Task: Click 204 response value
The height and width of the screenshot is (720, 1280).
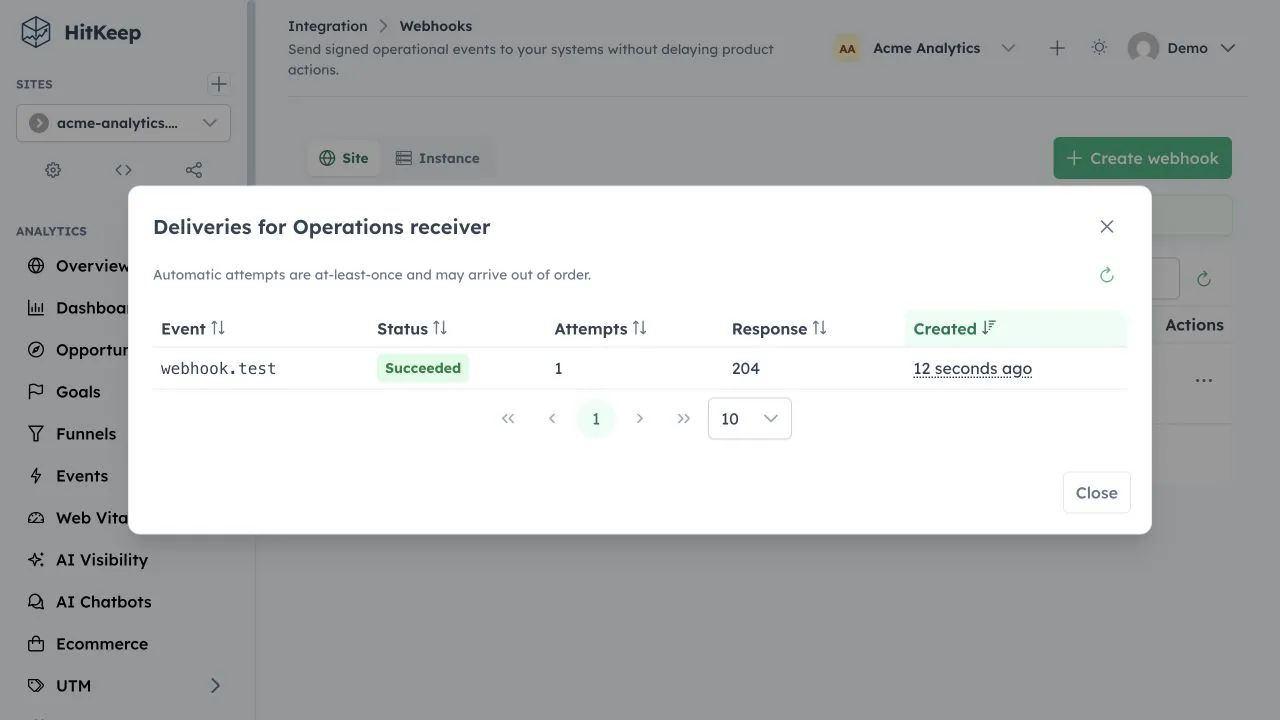Action: [x=746, y=369]
